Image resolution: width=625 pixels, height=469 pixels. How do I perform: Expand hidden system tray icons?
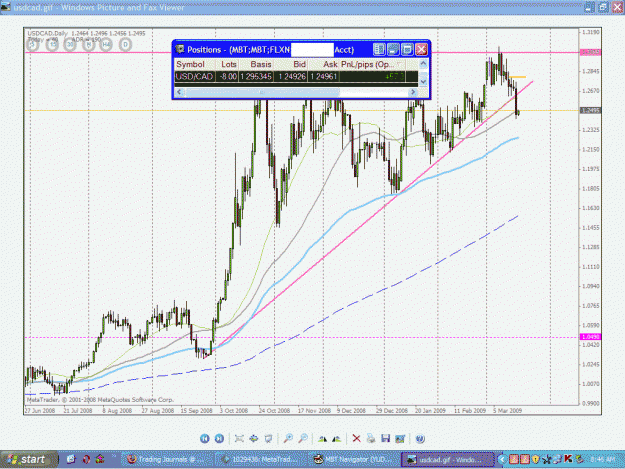(502, 459)
